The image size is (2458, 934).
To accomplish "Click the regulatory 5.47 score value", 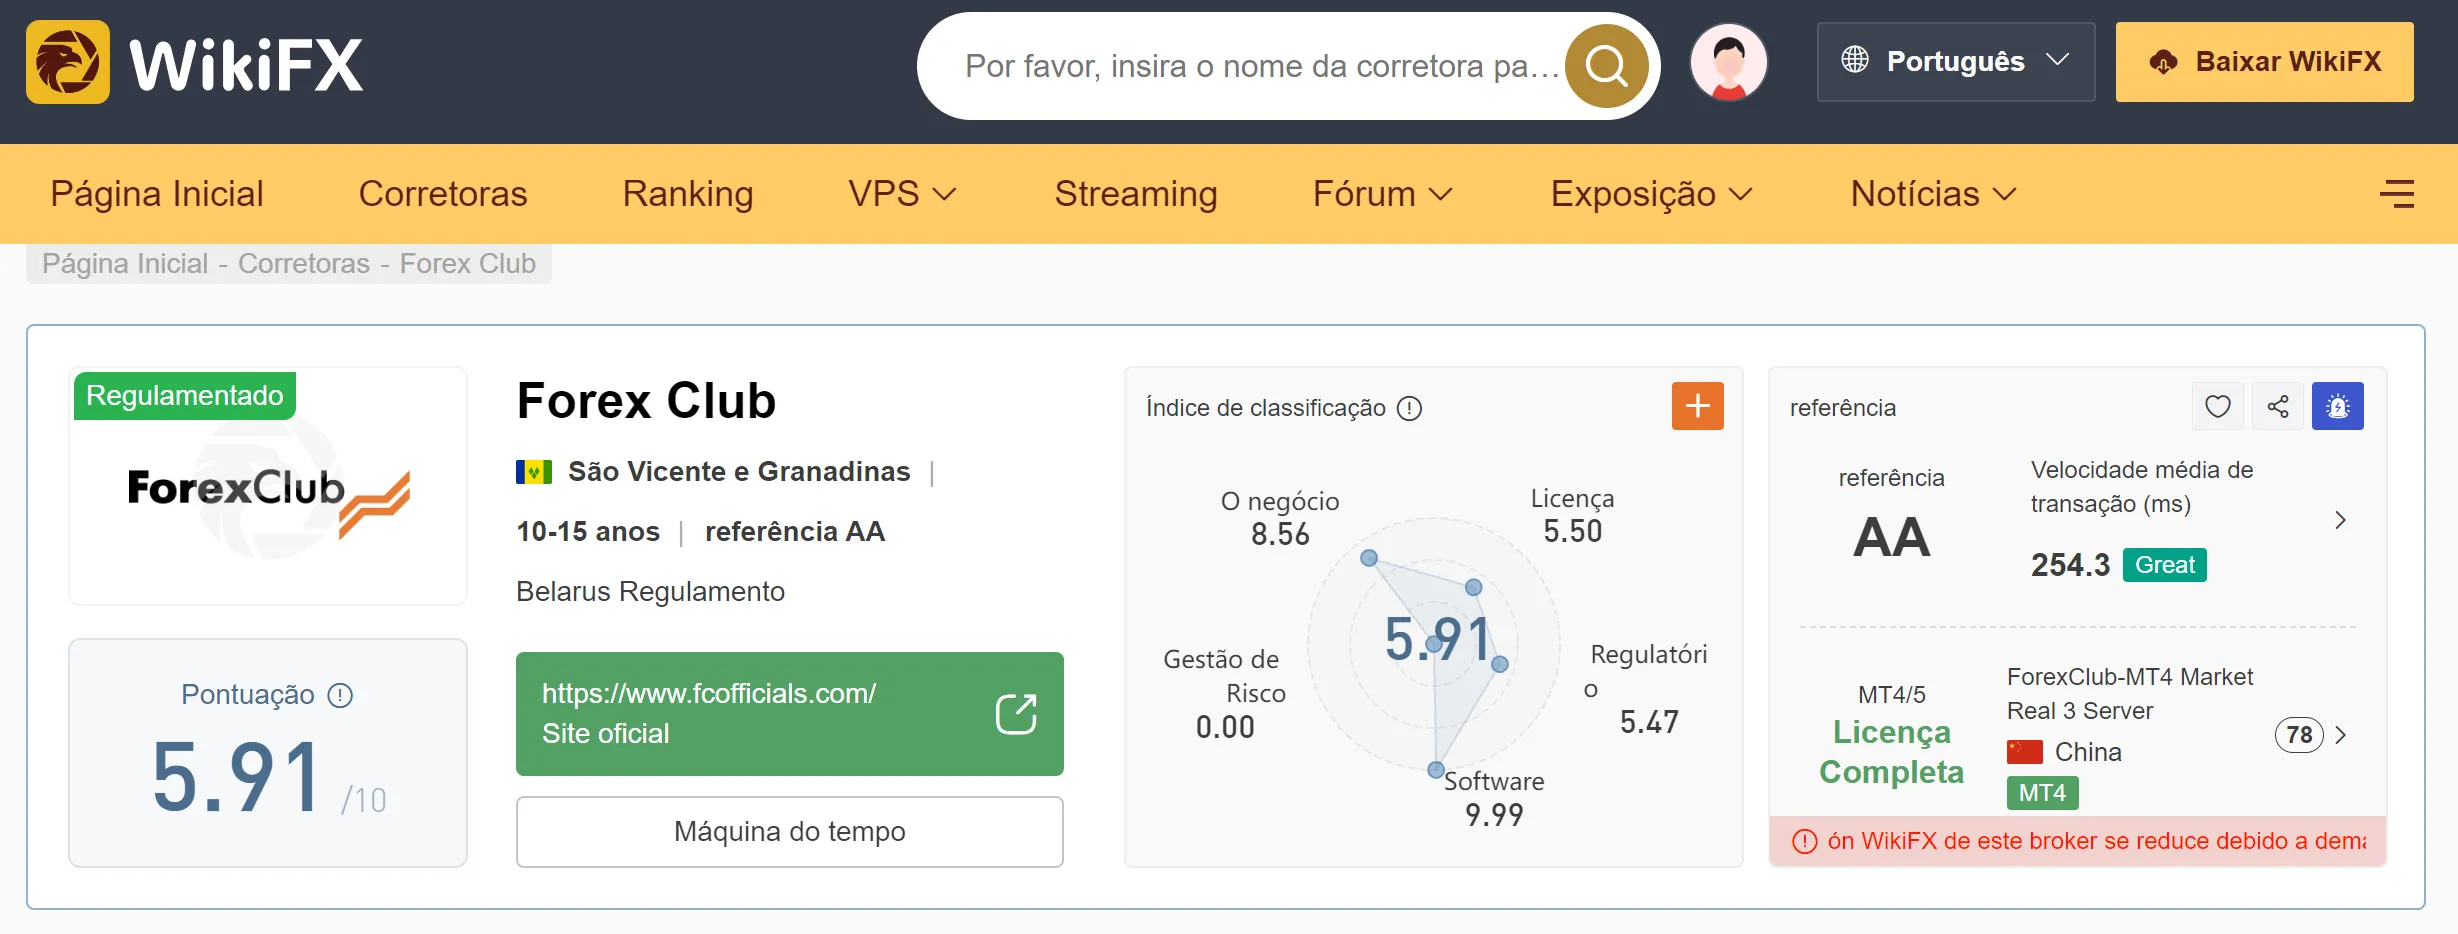I will coord(1649,722).
